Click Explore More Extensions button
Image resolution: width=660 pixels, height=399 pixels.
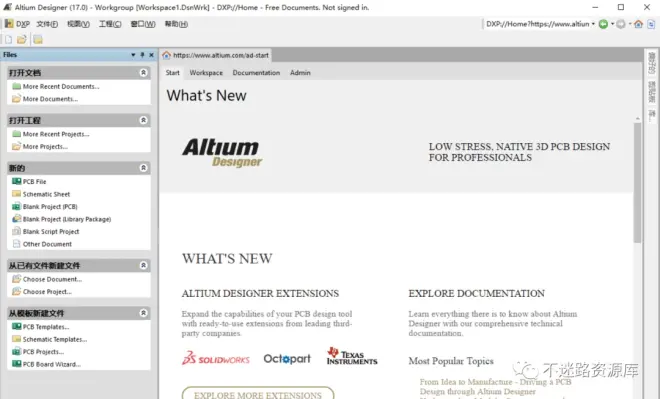click(x=258, y=394)
